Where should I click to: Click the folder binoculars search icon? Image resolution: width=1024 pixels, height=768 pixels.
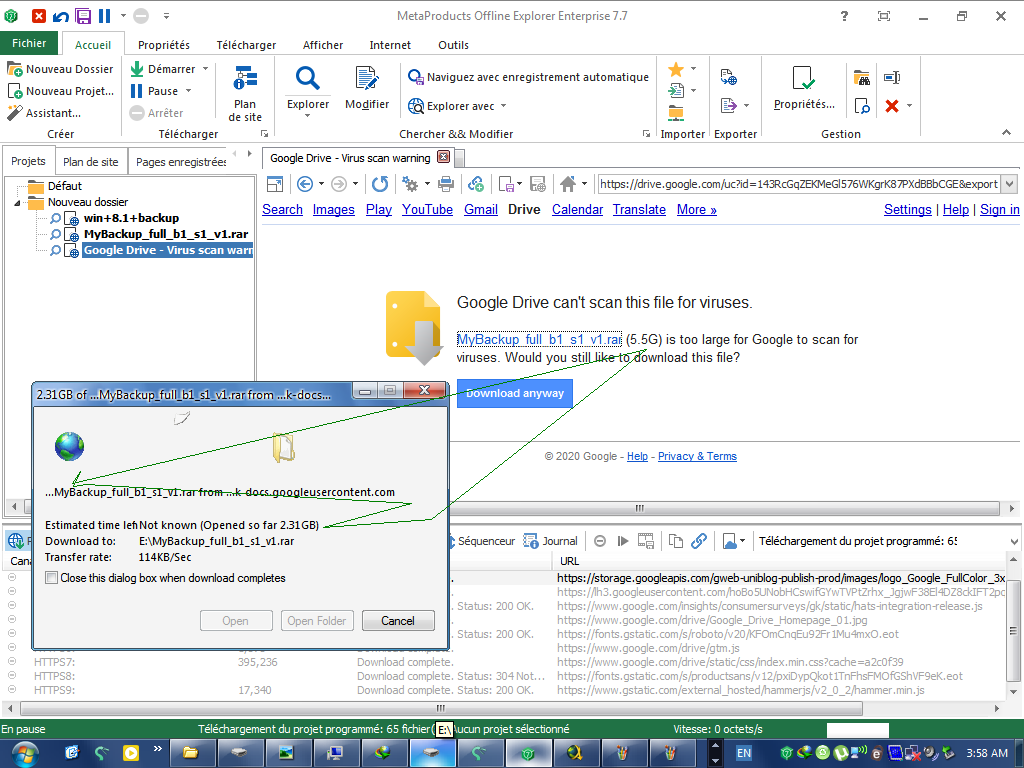click(862, 78)
